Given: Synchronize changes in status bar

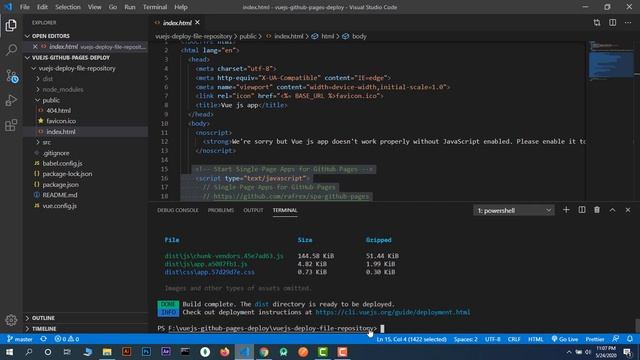Looking at the screenshot, I should pyautogui.click(x=43, y=339).
